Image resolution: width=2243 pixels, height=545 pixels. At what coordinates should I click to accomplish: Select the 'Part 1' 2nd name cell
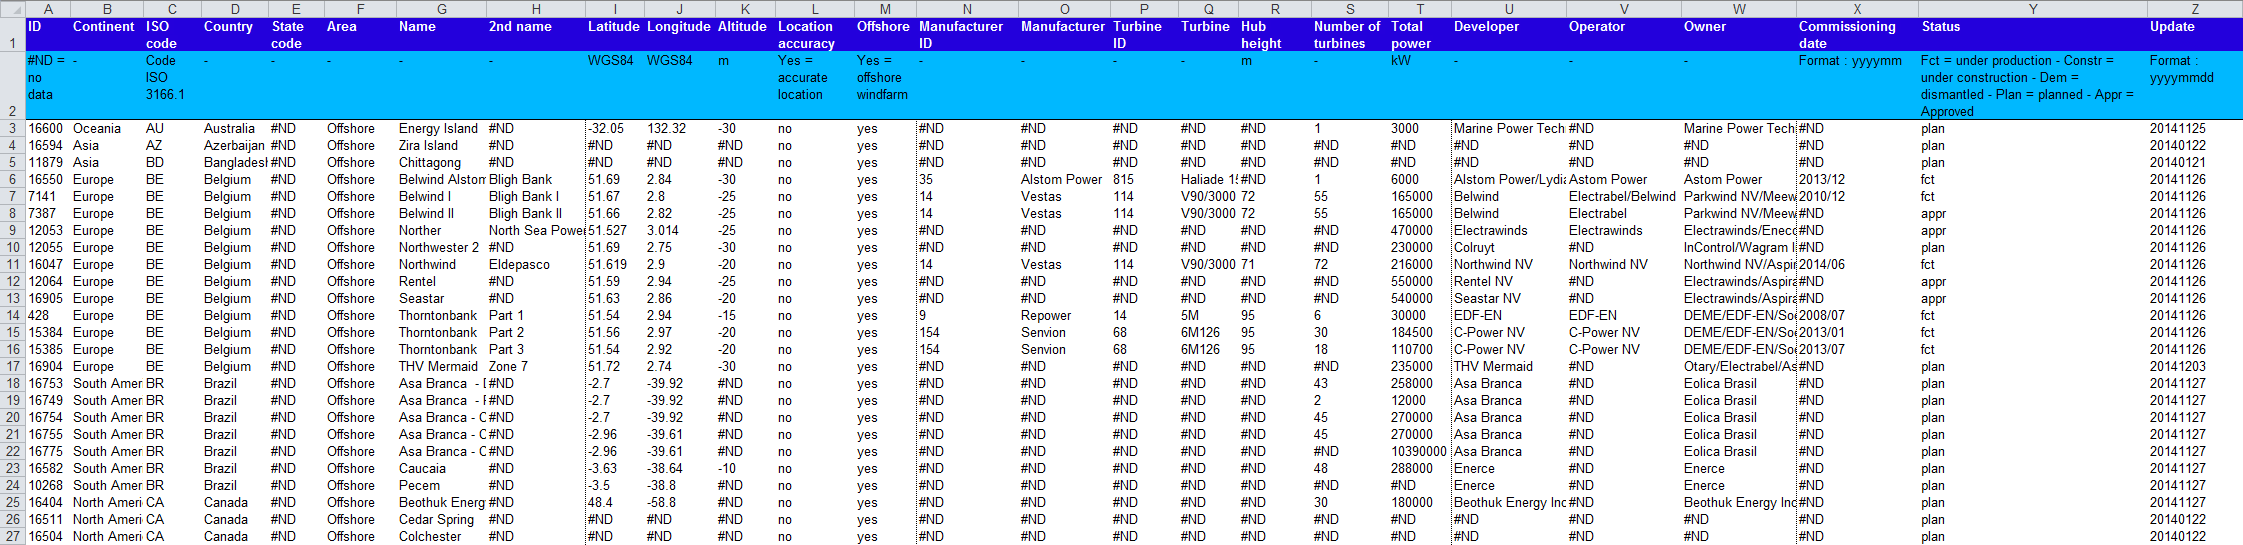pyautogui.click(x=535, y=316)
